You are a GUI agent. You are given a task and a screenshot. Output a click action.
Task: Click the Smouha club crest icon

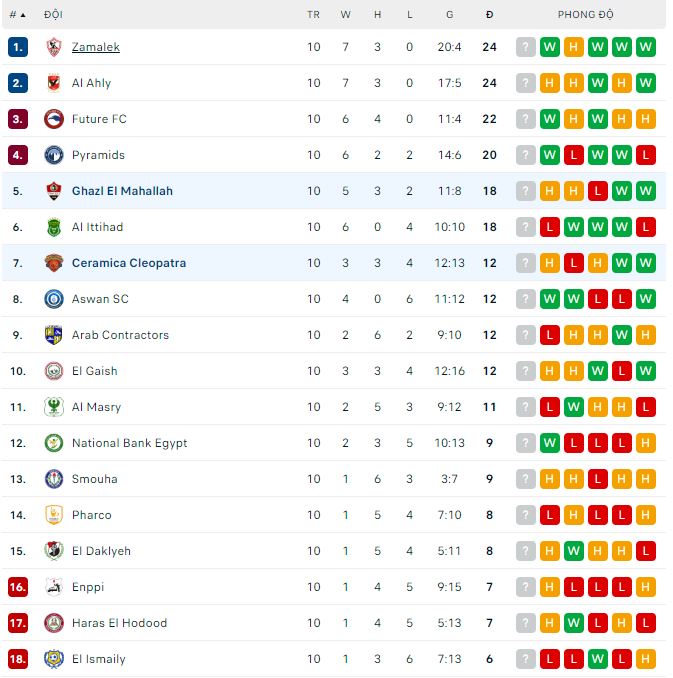pyautogui.click(x=53, y=479)
